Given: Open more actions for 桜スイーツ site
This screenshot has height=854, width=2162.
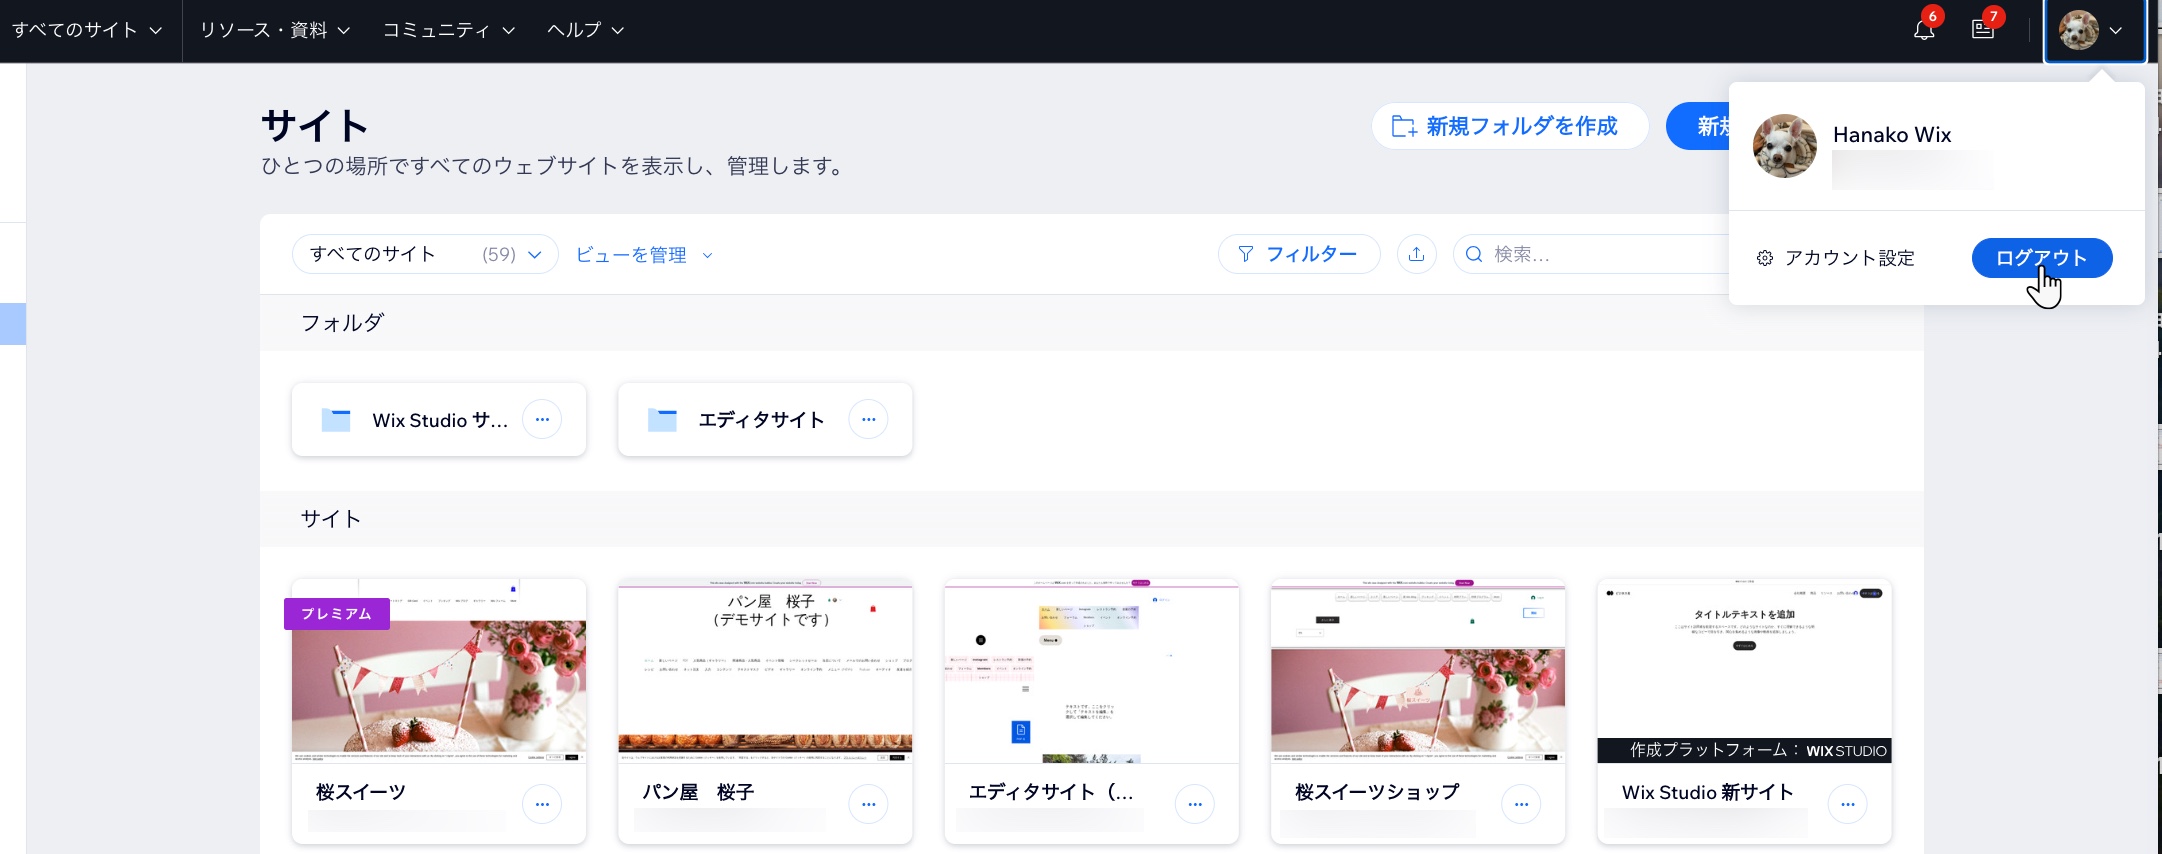Looking at the screenshot, I should [542, 804].
